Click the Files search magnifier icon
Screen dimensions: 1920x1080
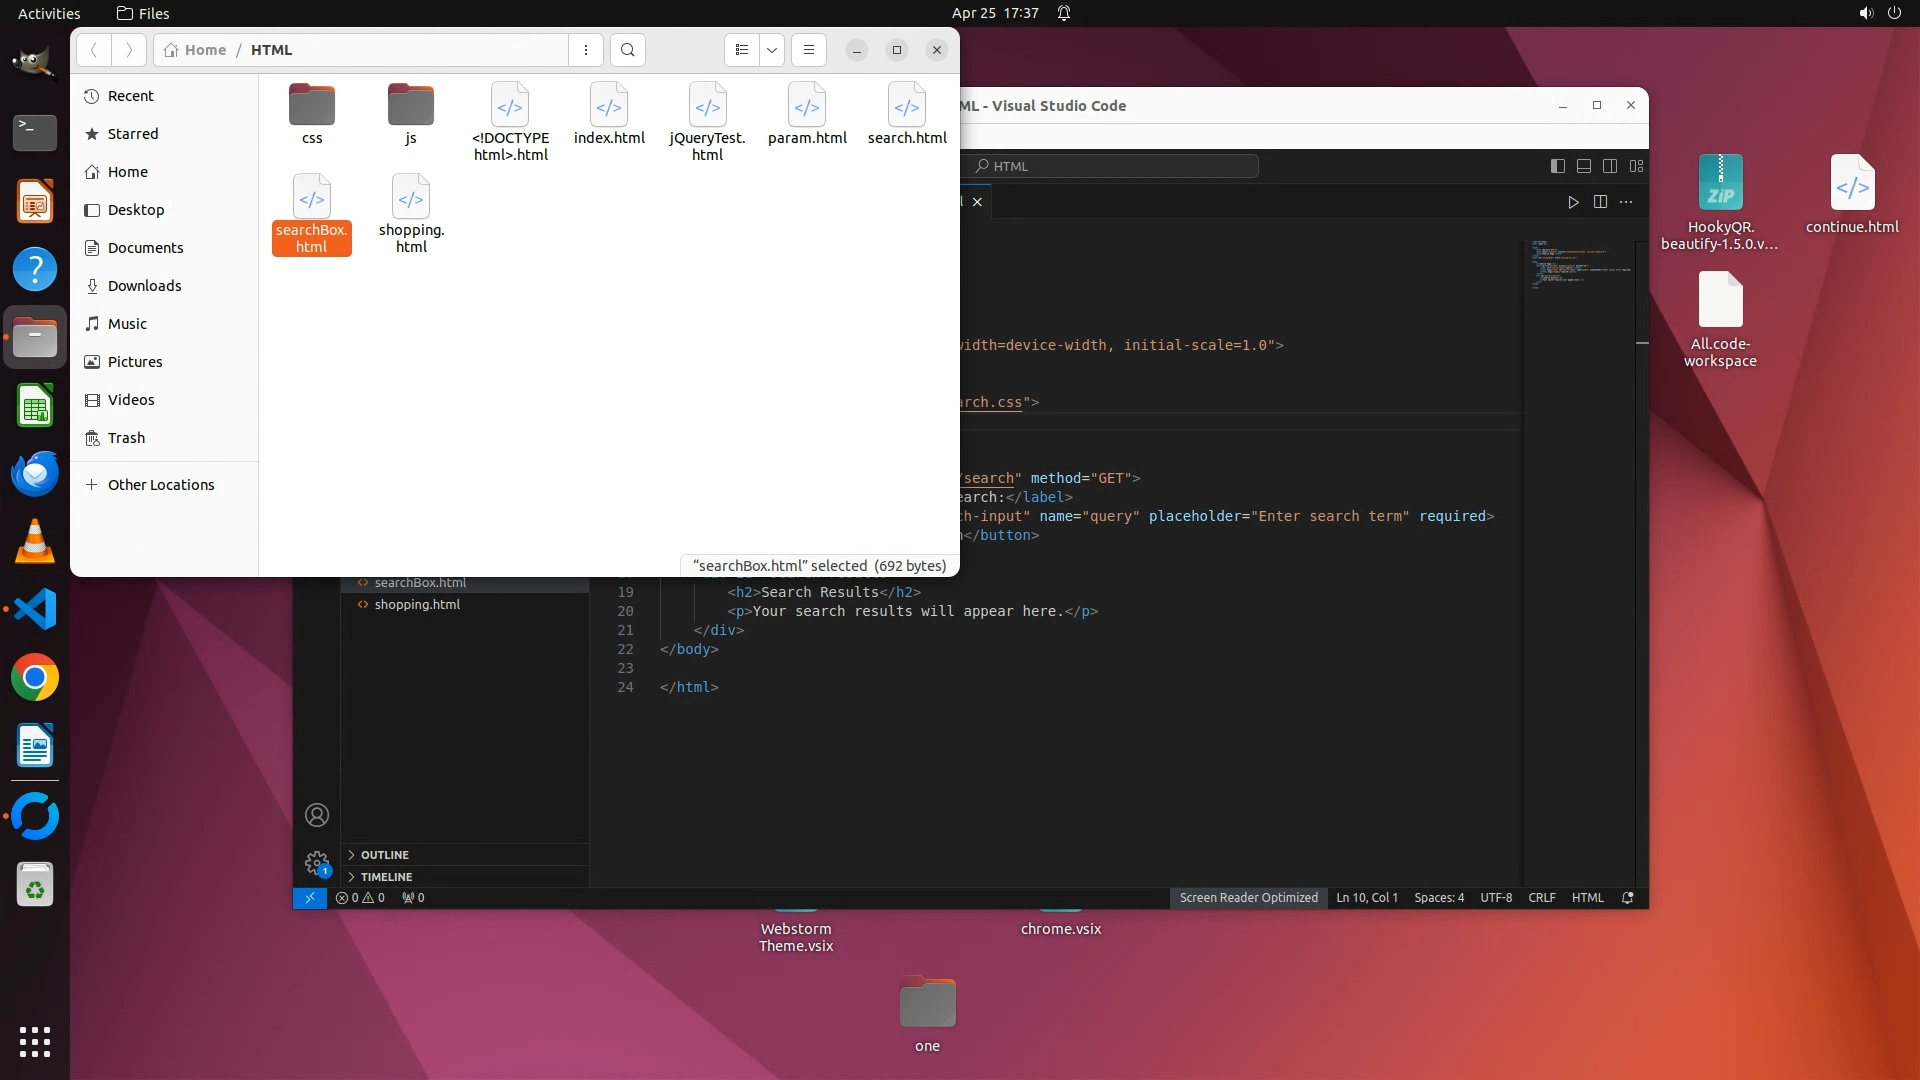[x=627, y=50]
